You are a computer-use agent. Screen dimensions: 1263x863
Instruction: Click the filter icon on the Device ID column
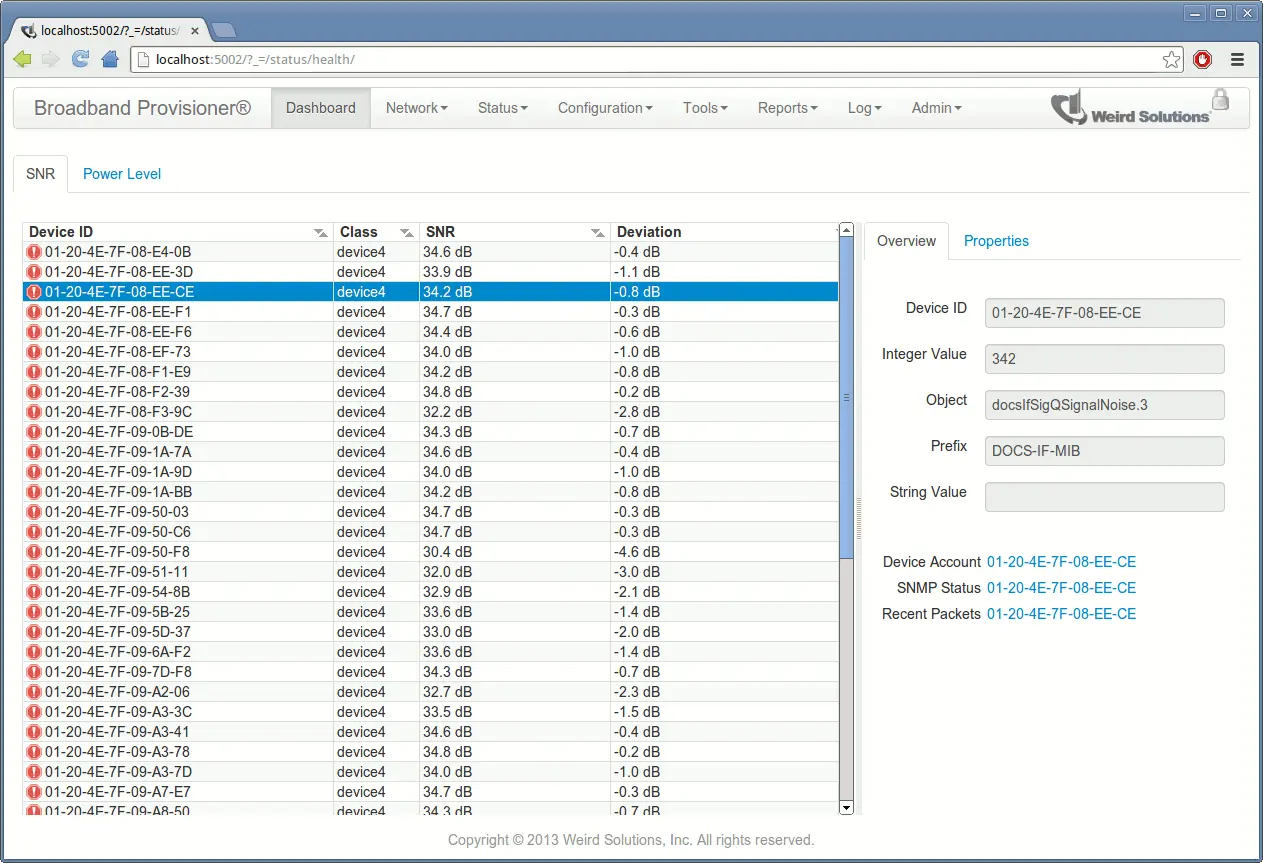click(319, 232)
